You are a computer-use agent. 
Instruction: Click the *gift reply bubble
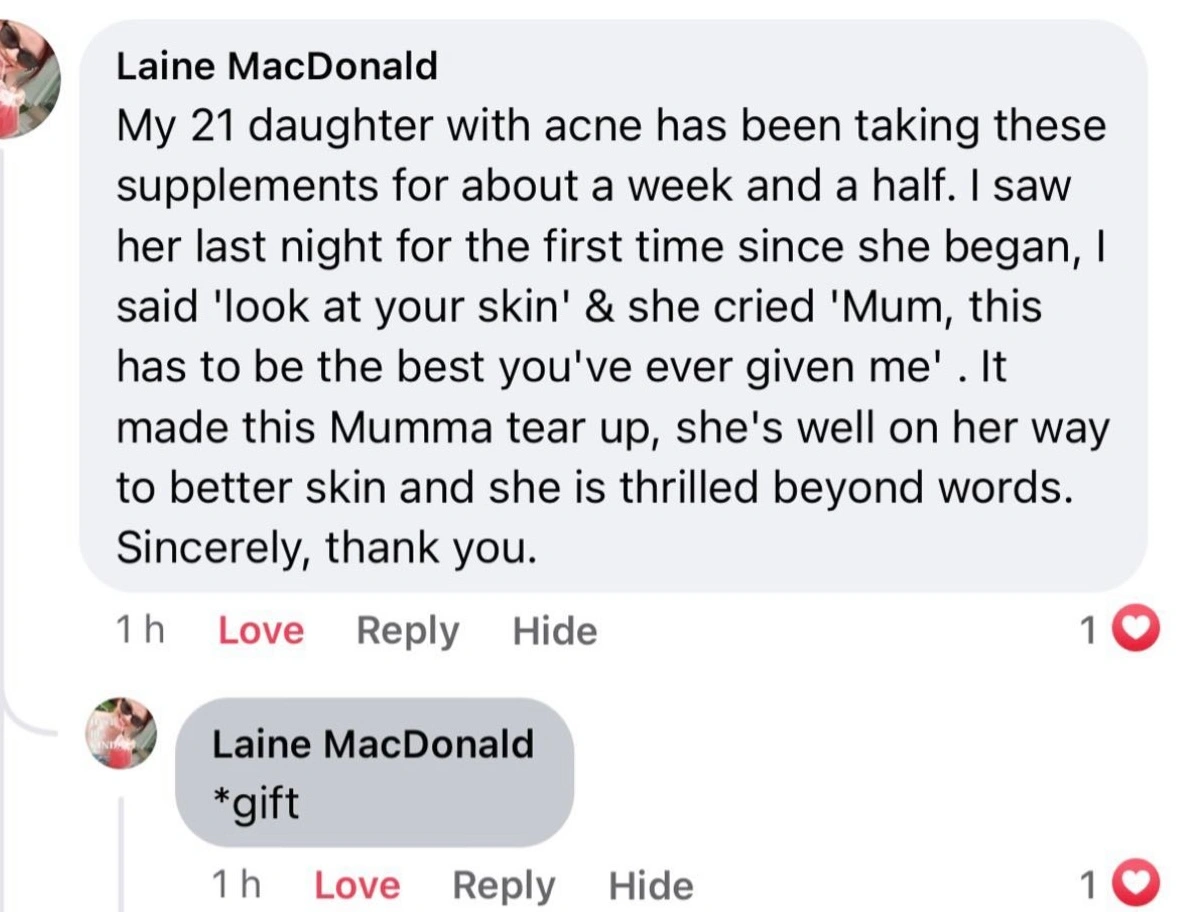tap(374, 773)
